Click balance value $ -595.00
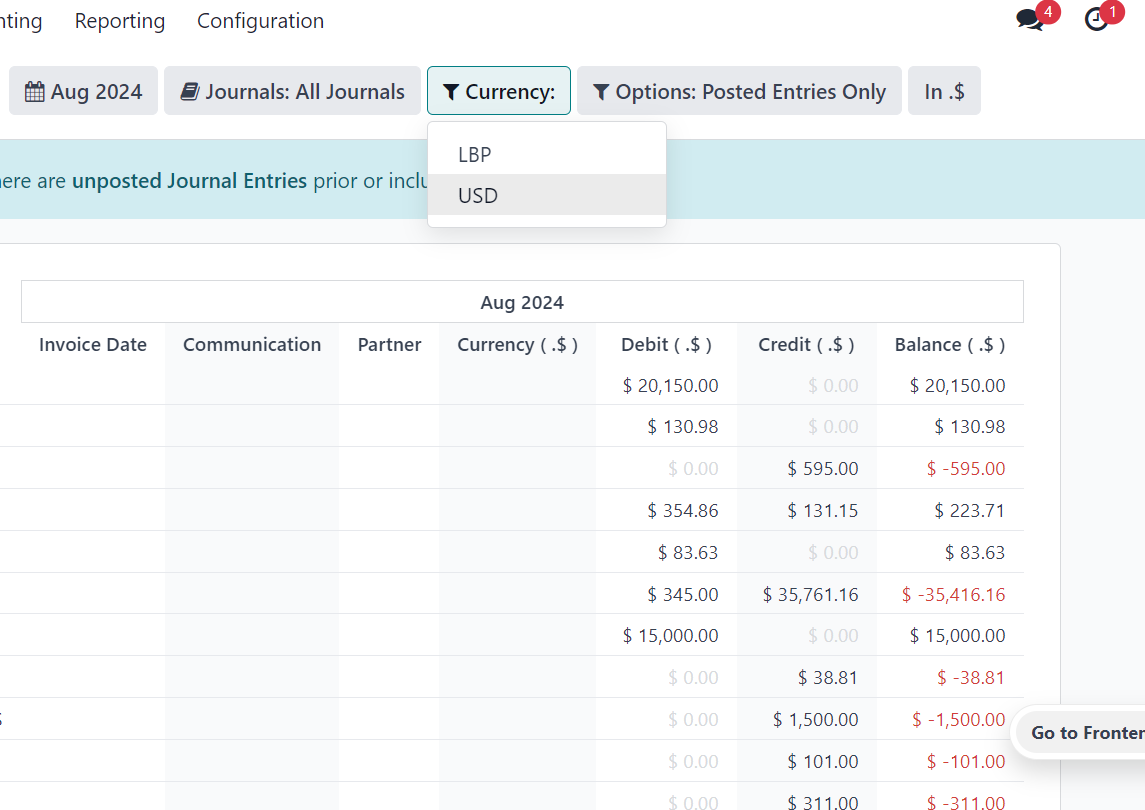 point(966,468)
